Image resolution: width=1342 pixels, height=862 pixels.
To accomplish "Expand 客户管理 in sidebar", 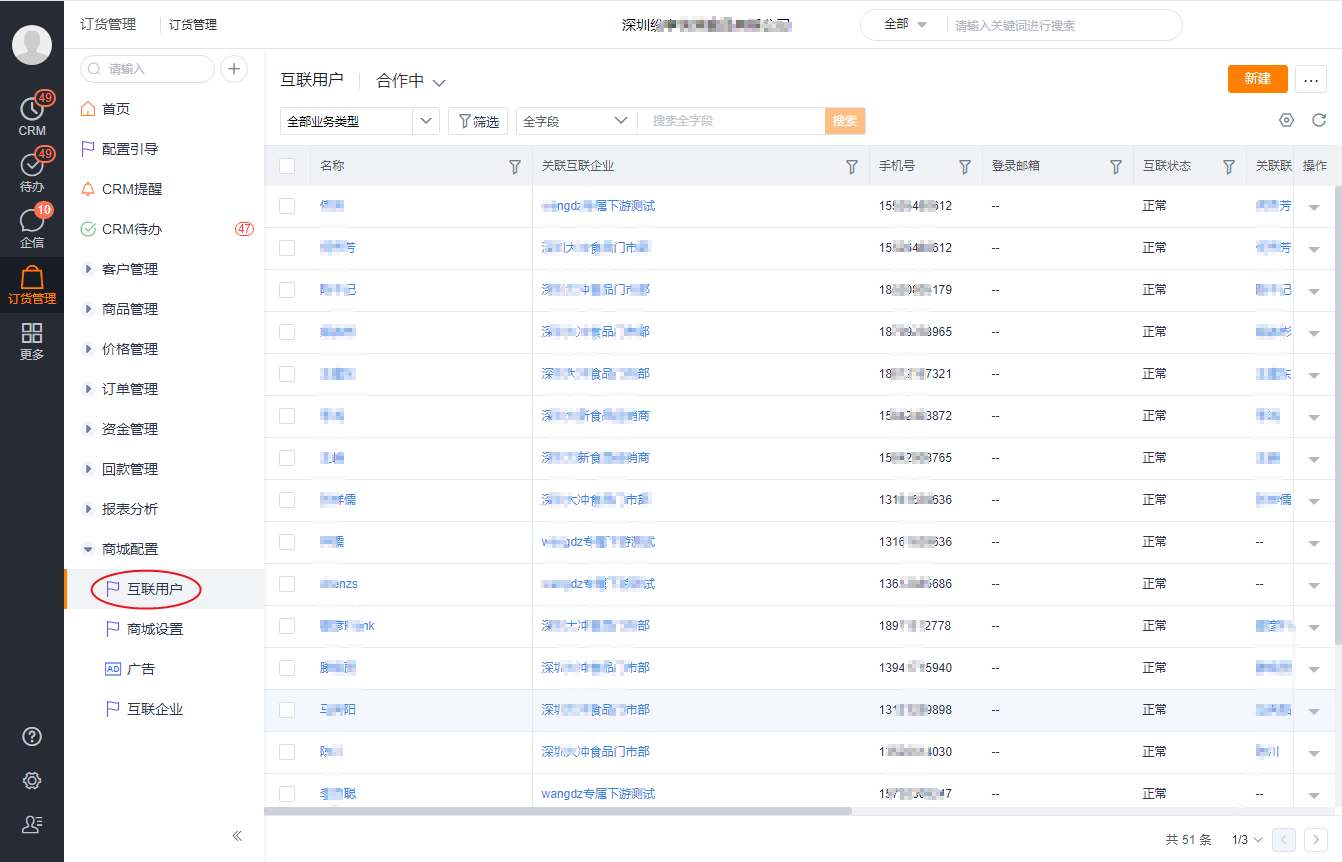I will click(x=88, y=269).
